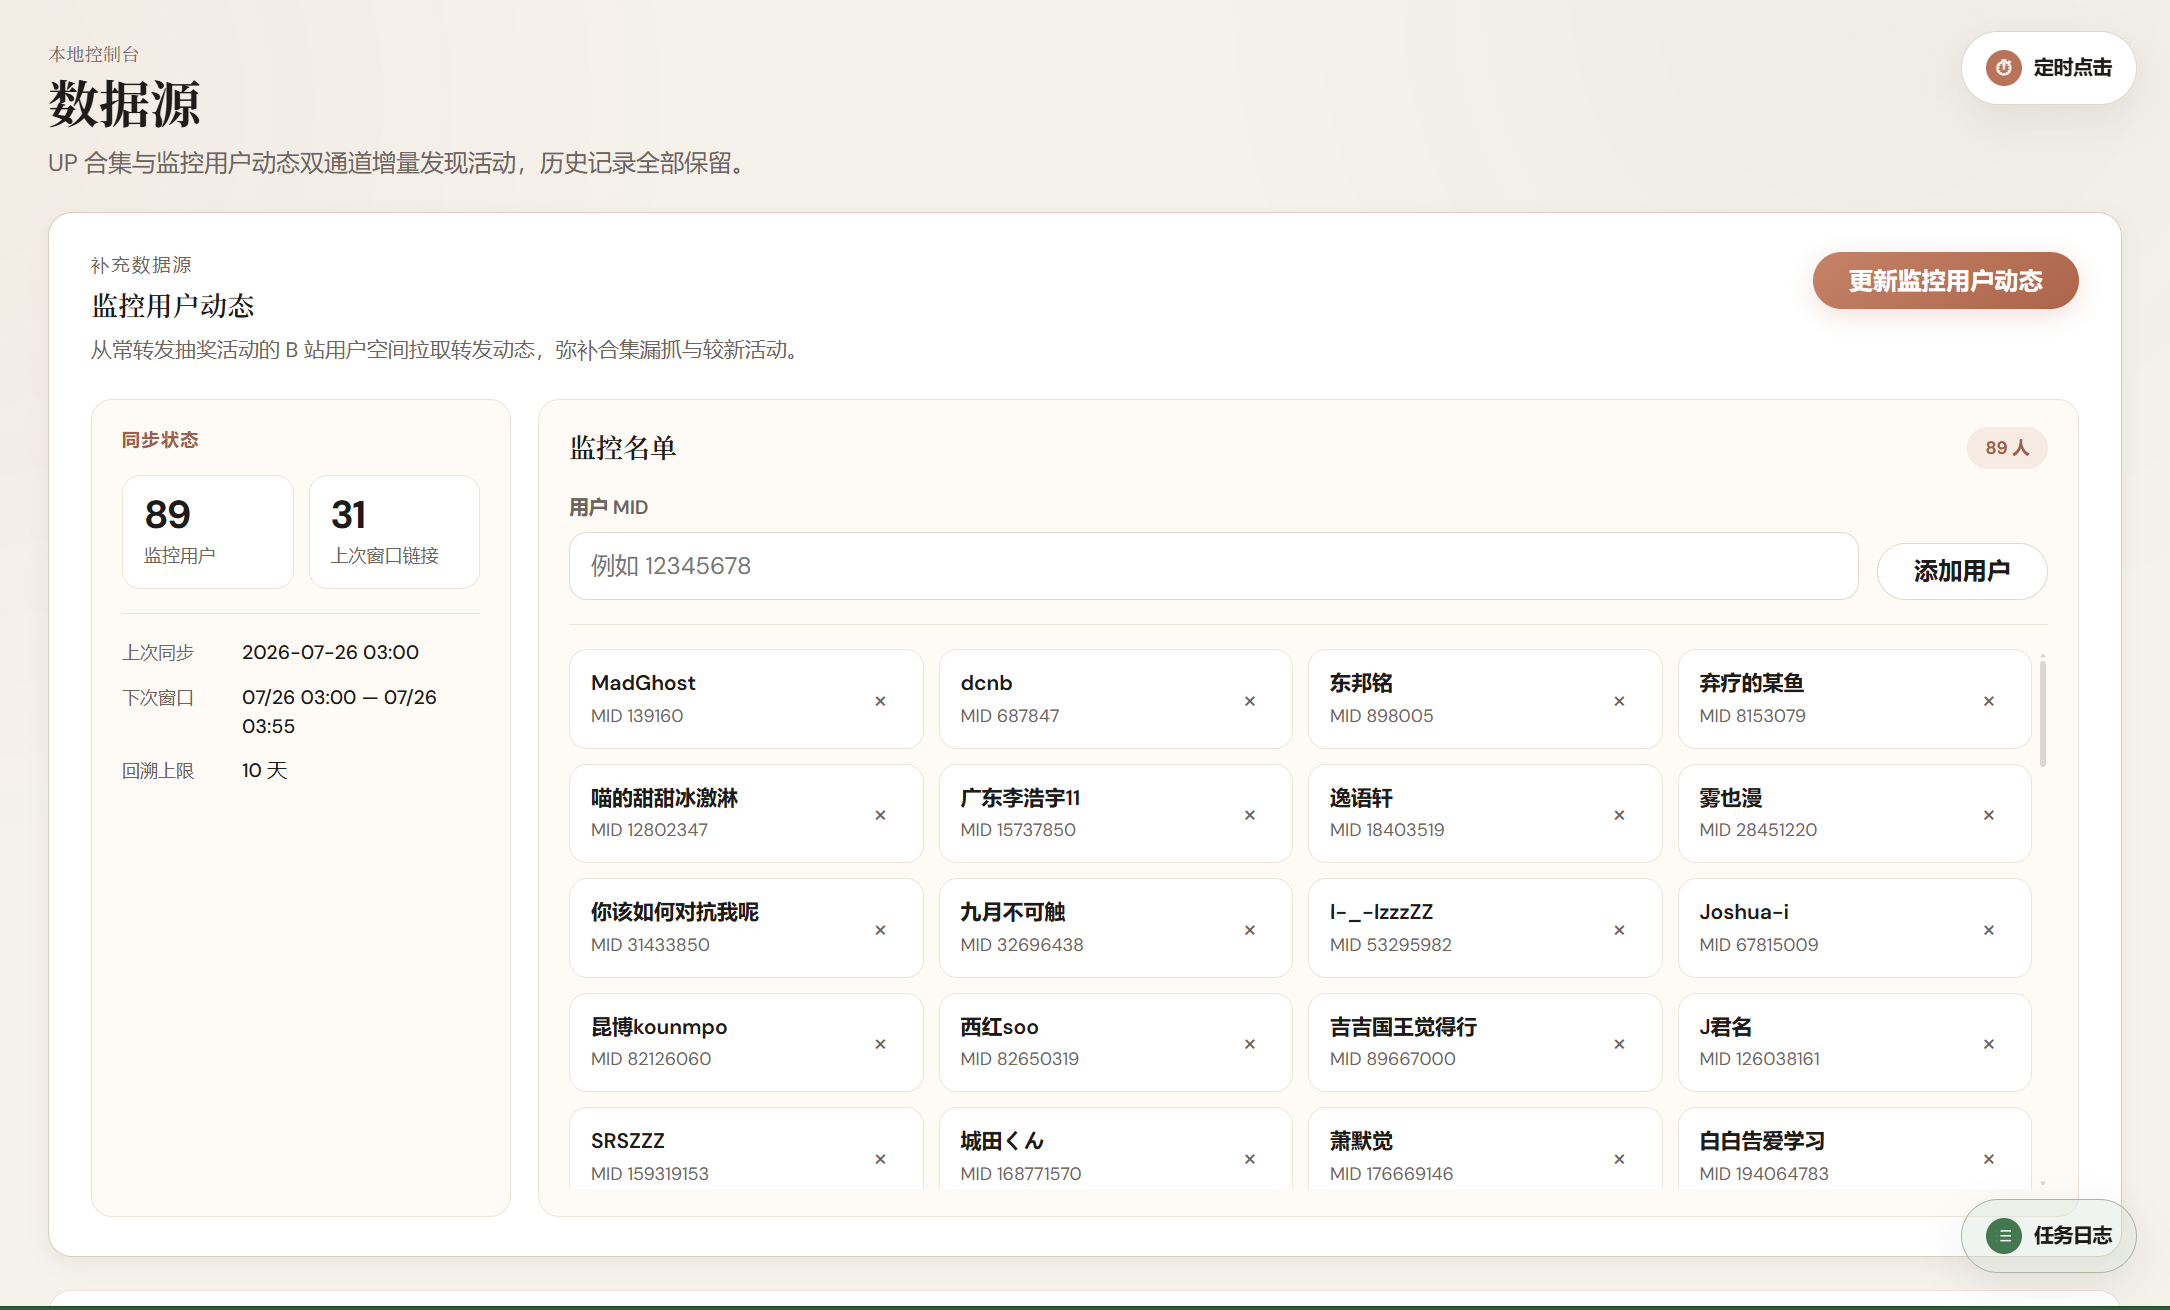Open the 任务日志 button label
2170x1310 pixels.
2072,1236
